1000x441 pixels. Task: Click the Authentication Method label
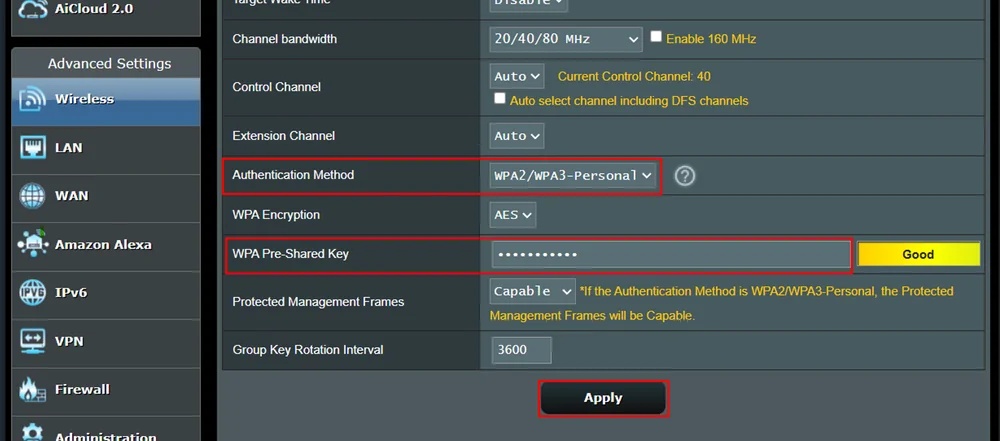[x=293, y=175]
